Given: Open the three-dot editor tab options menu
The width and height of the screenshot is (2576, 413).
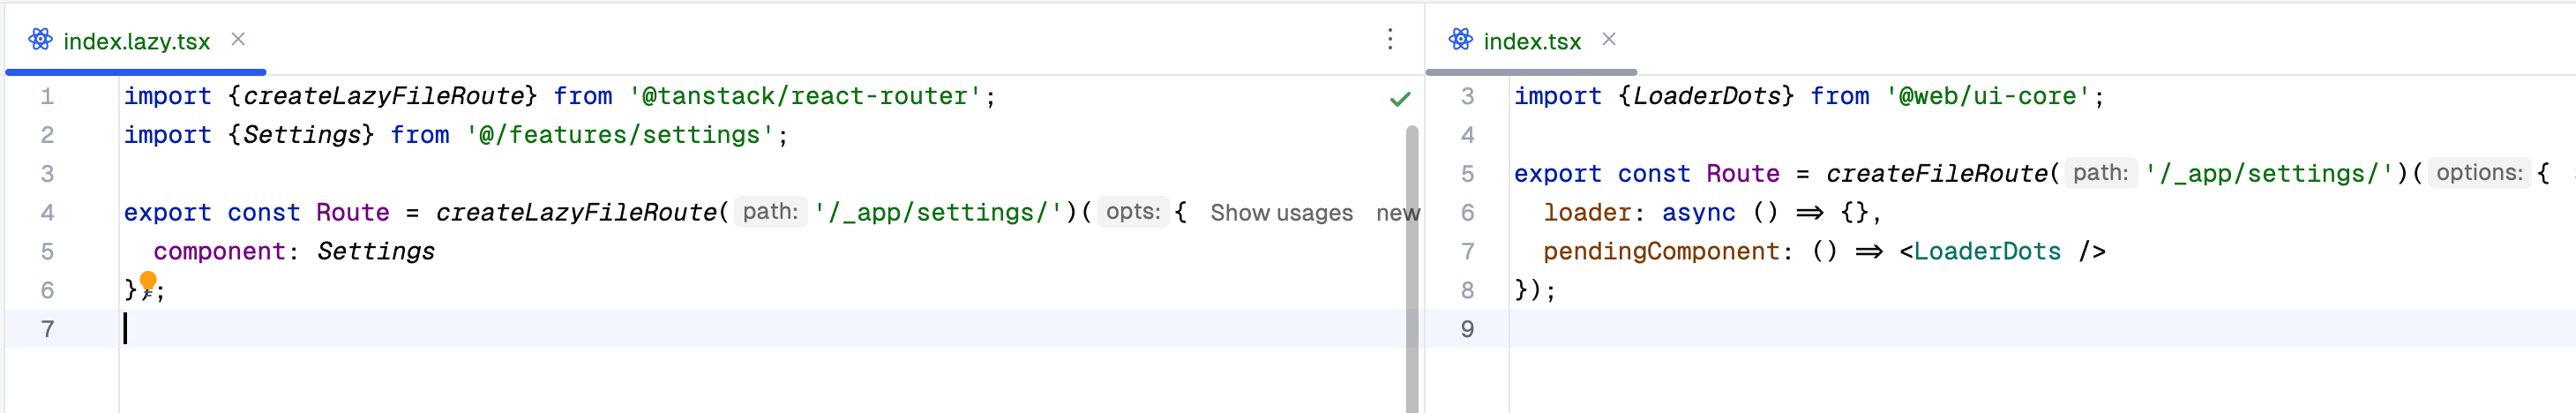Looking at the screenshot, I should tap(1390, 40).
